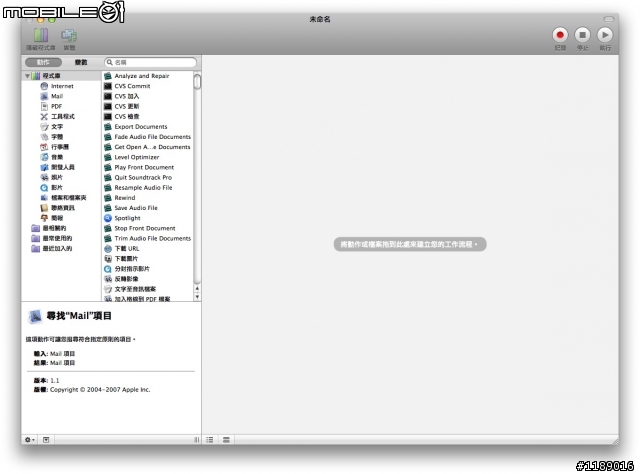Start recording with the red Record button
The width and height of the screenshot is (640, 474).
(560, 35)
